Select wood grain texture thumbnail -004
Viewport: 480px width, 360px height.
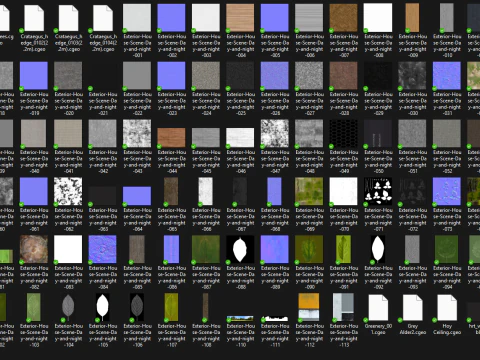pyautogui.click(x=240, y=18)
